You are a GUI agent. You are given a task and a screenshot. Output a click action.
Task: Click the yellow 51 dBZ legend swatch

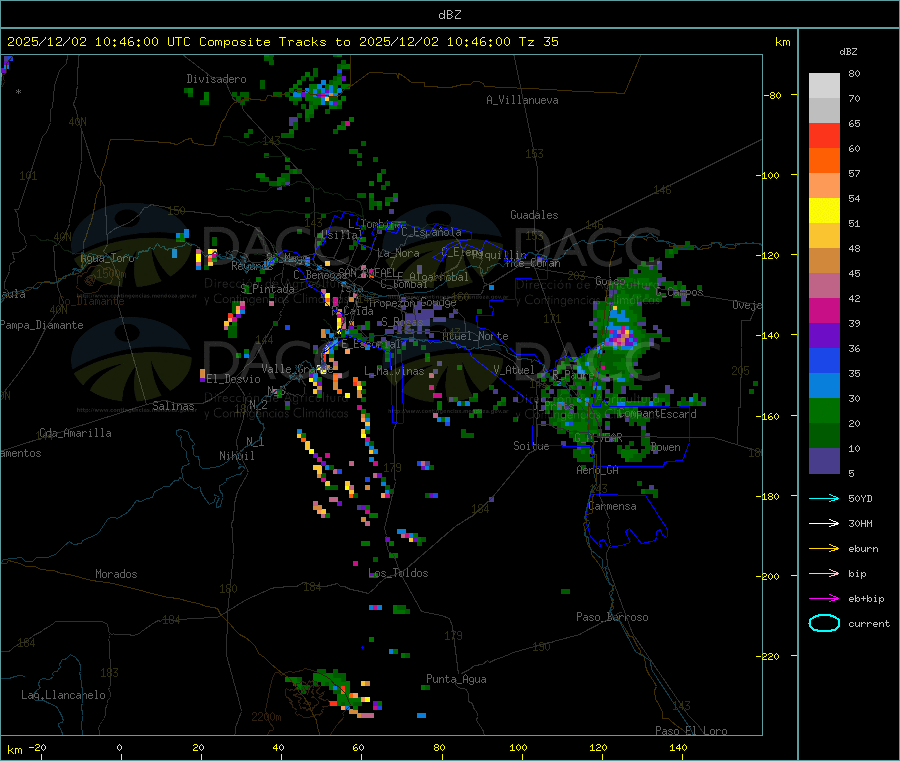824,211
